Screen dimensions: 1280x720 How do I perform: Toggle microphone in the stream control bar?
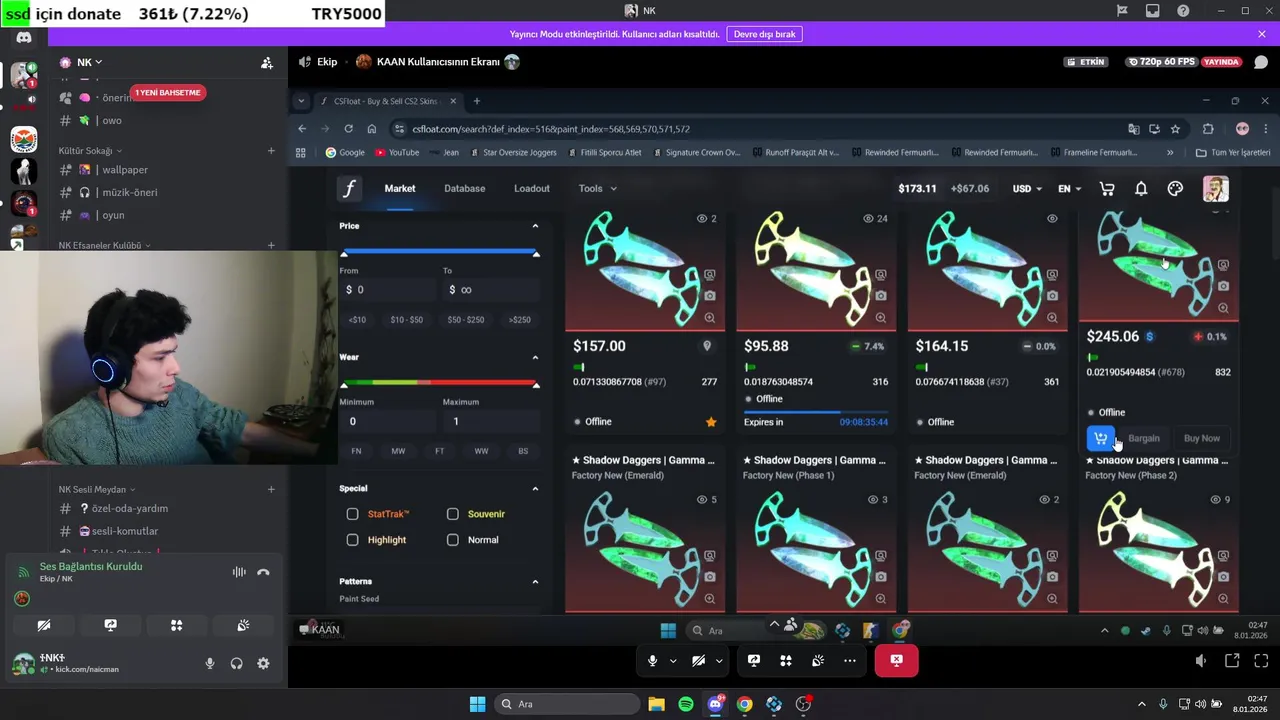[x=652, y=660]
